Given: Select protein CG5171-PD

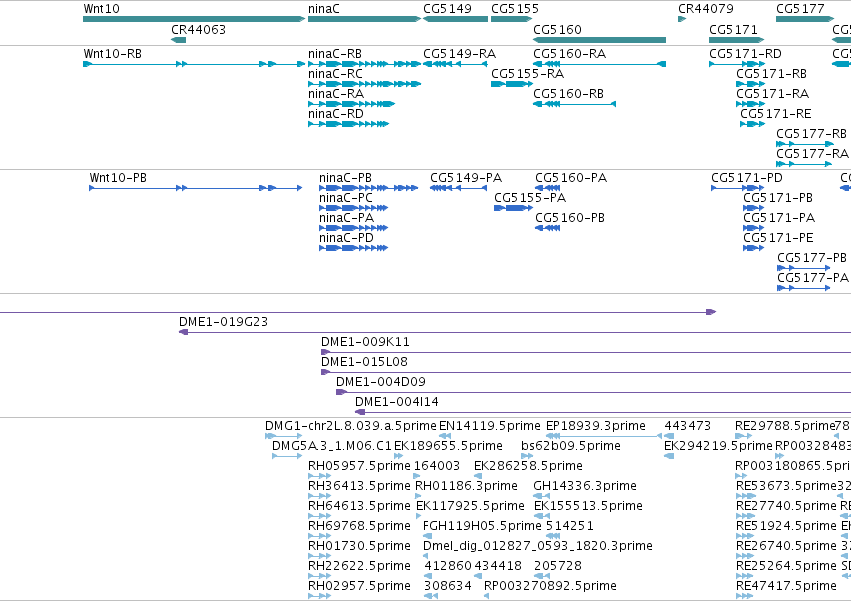Looking at the screenshot, I should coord(737,188).
